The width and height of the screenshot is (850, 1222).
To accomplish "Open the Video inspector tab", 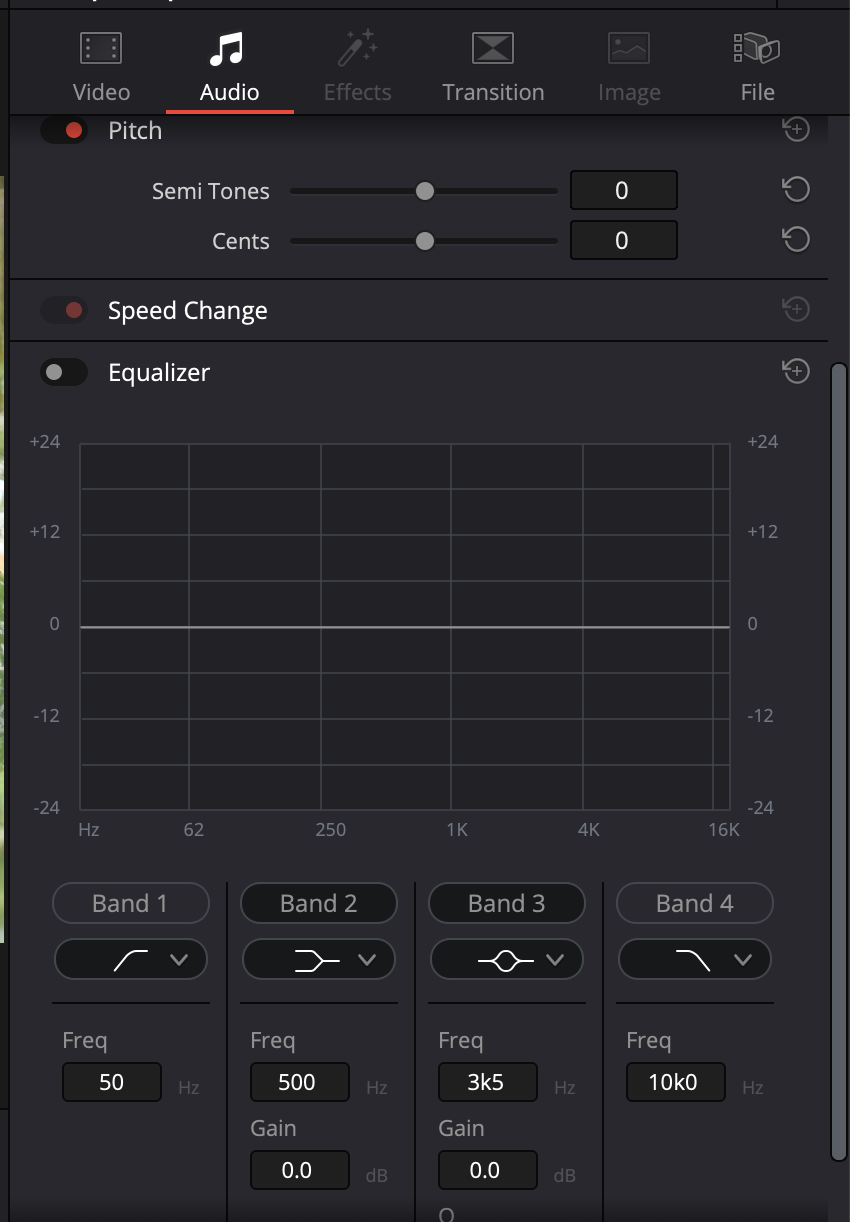I will coord(101,68).
